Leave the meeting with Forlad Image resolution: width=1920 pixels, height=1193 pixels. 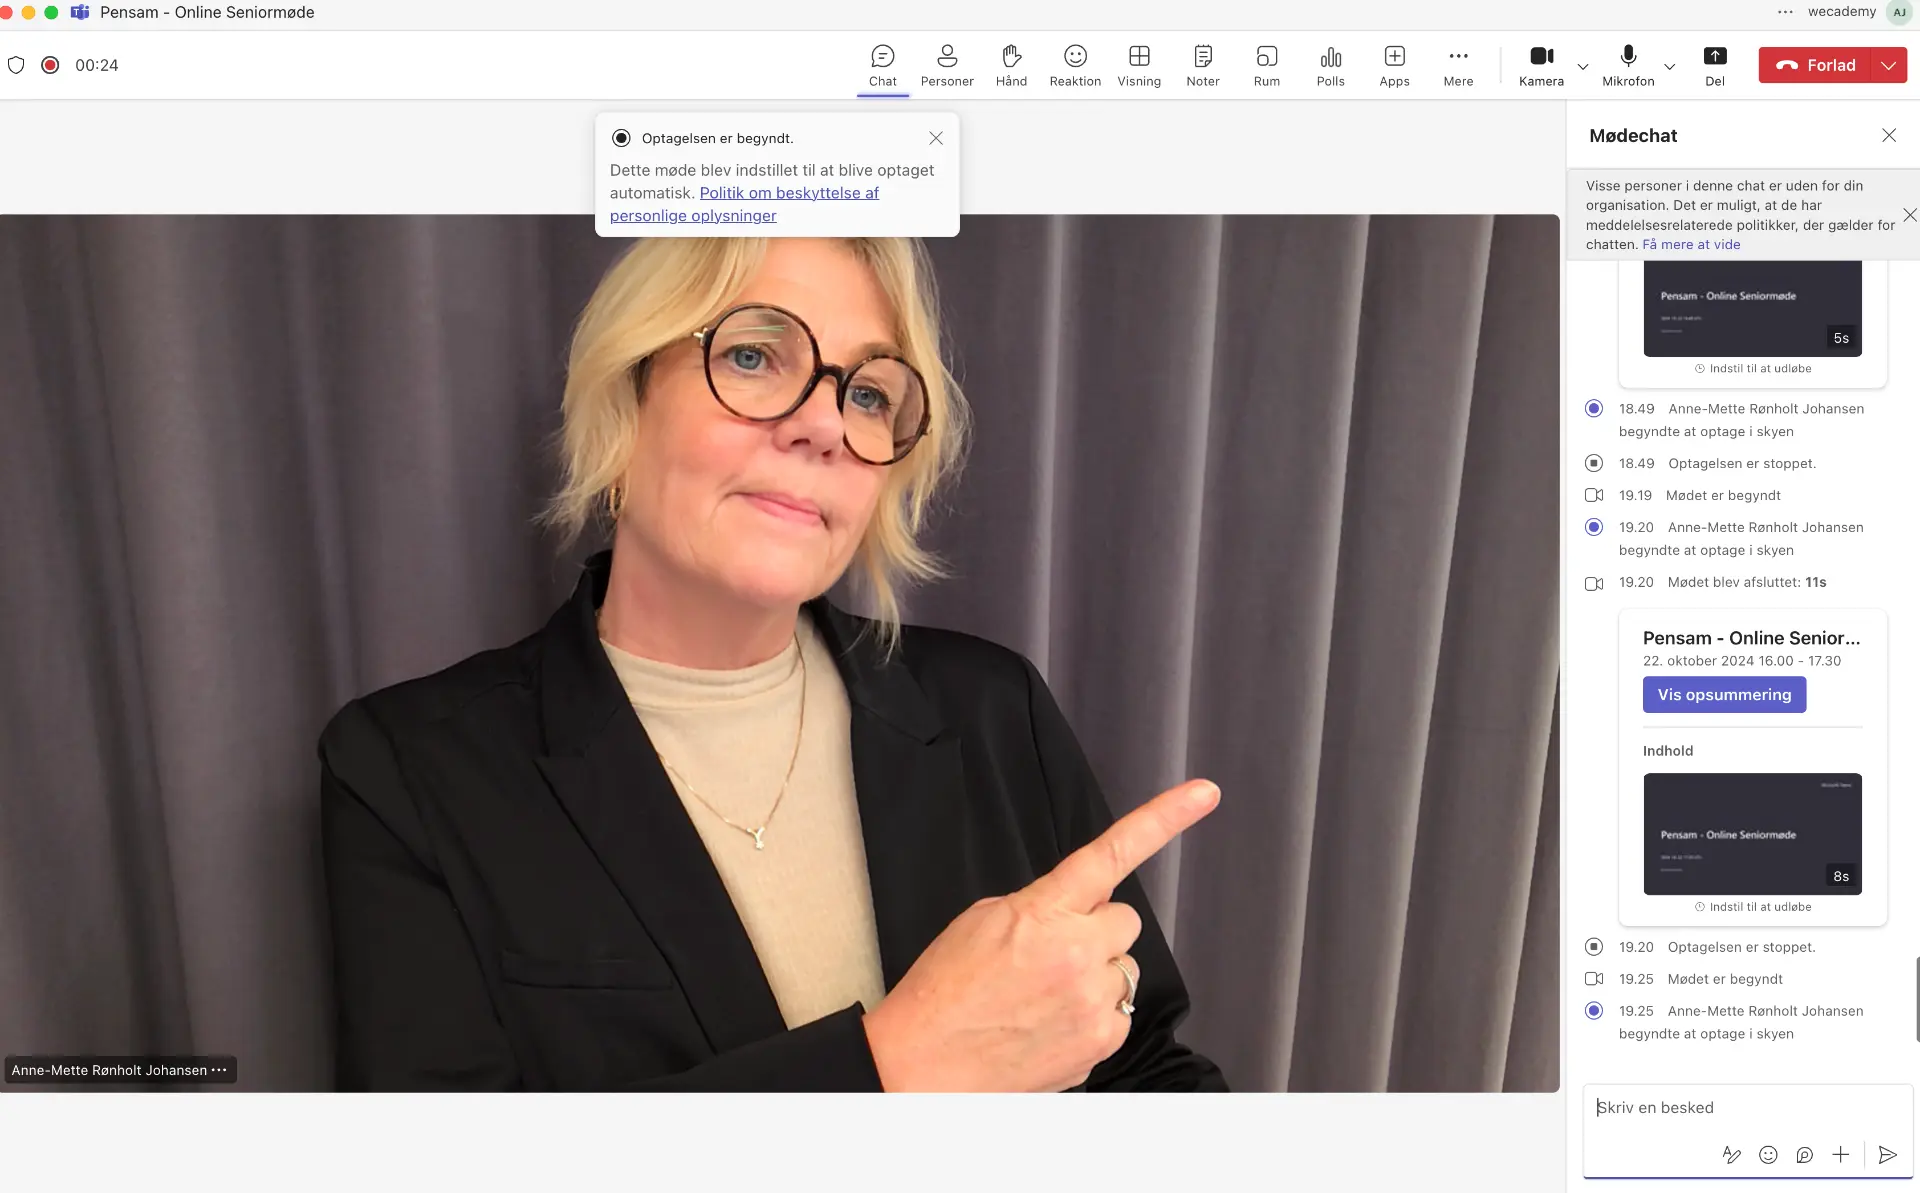click(x=1815, y=65)
